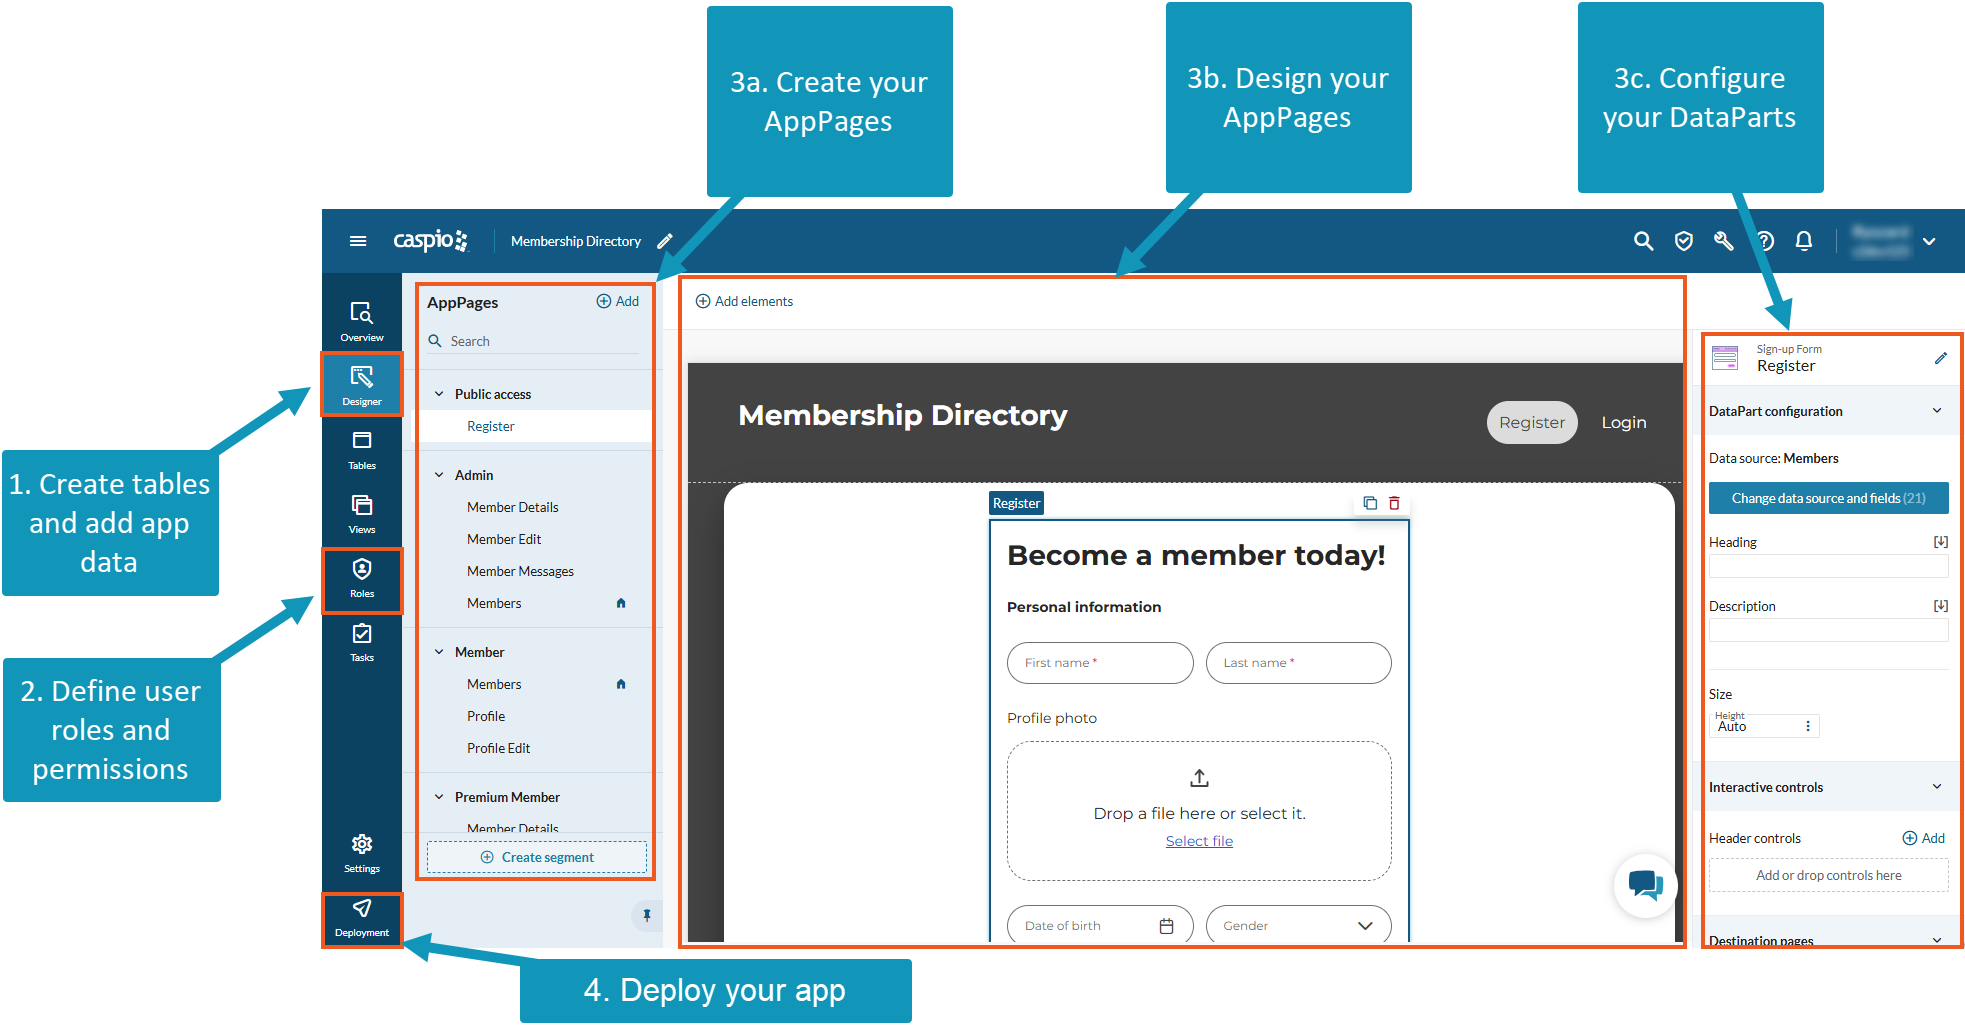
Task: Collapse the Member segment
Action: click(439, 652)
